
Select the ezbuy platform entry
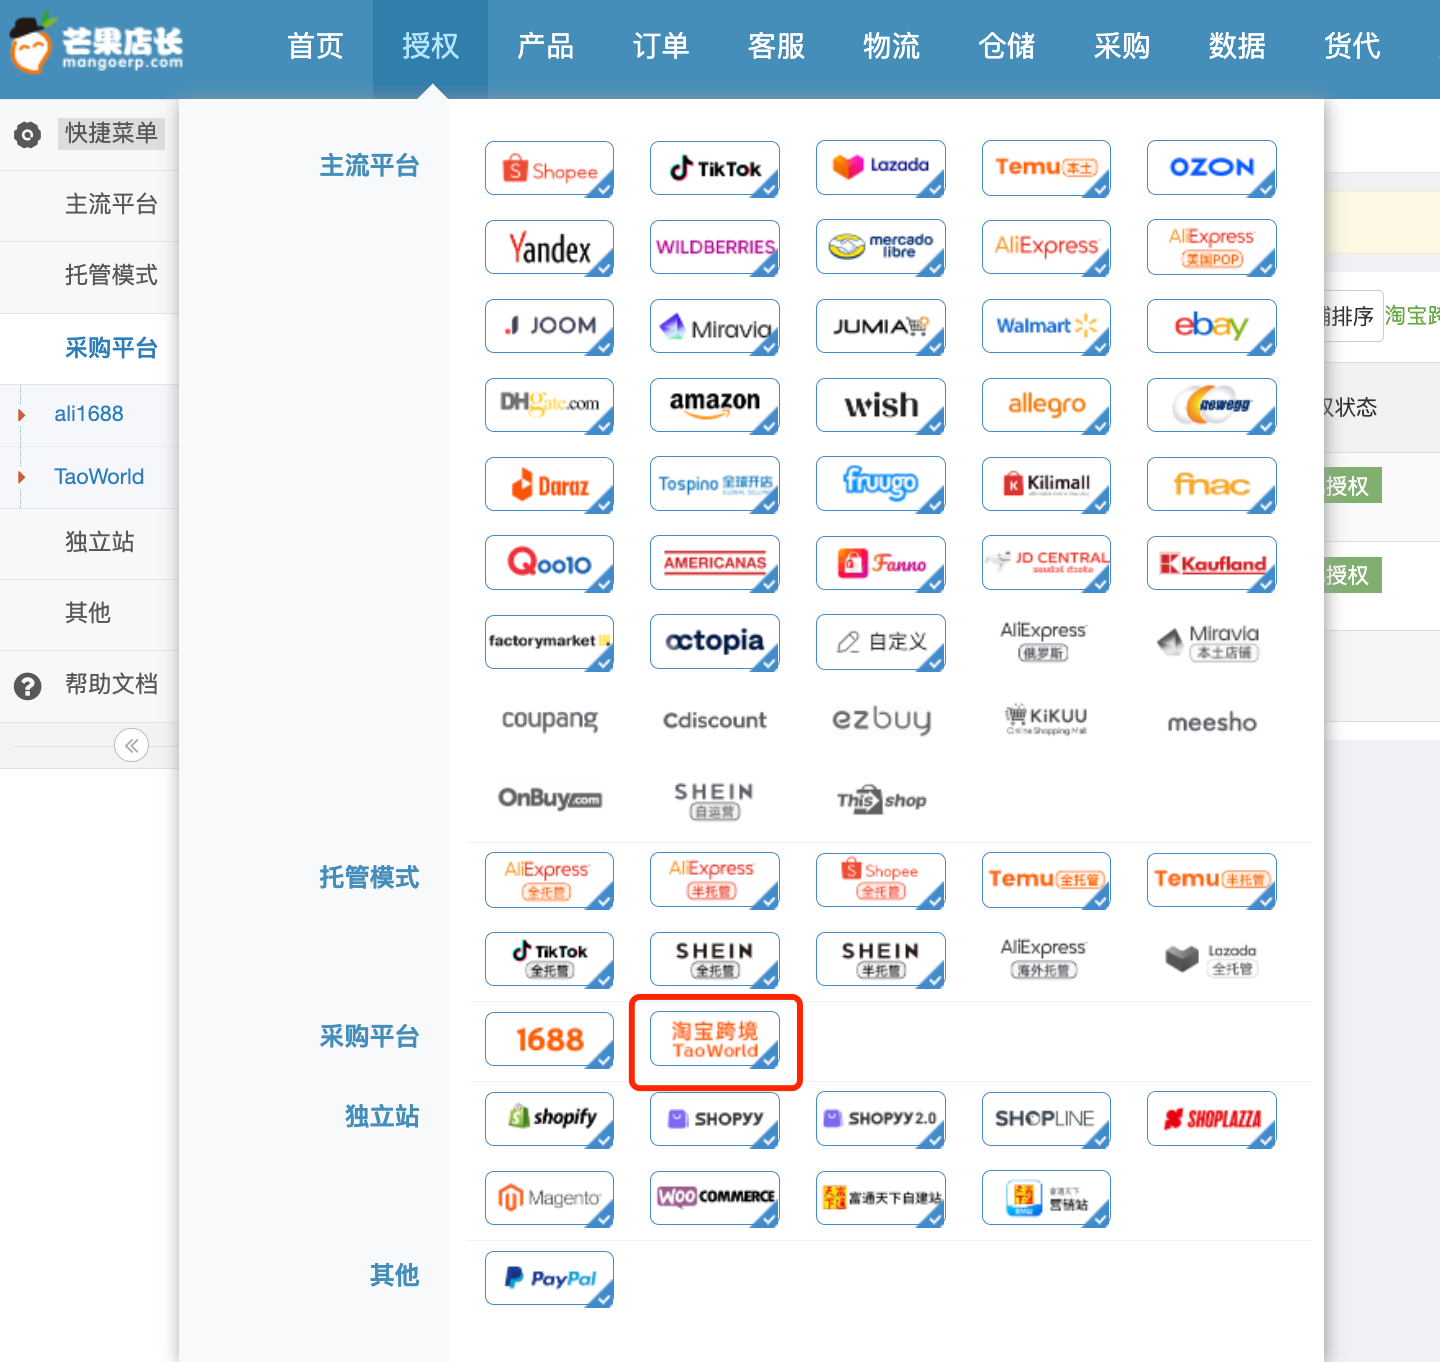click(x=881, y=720)
